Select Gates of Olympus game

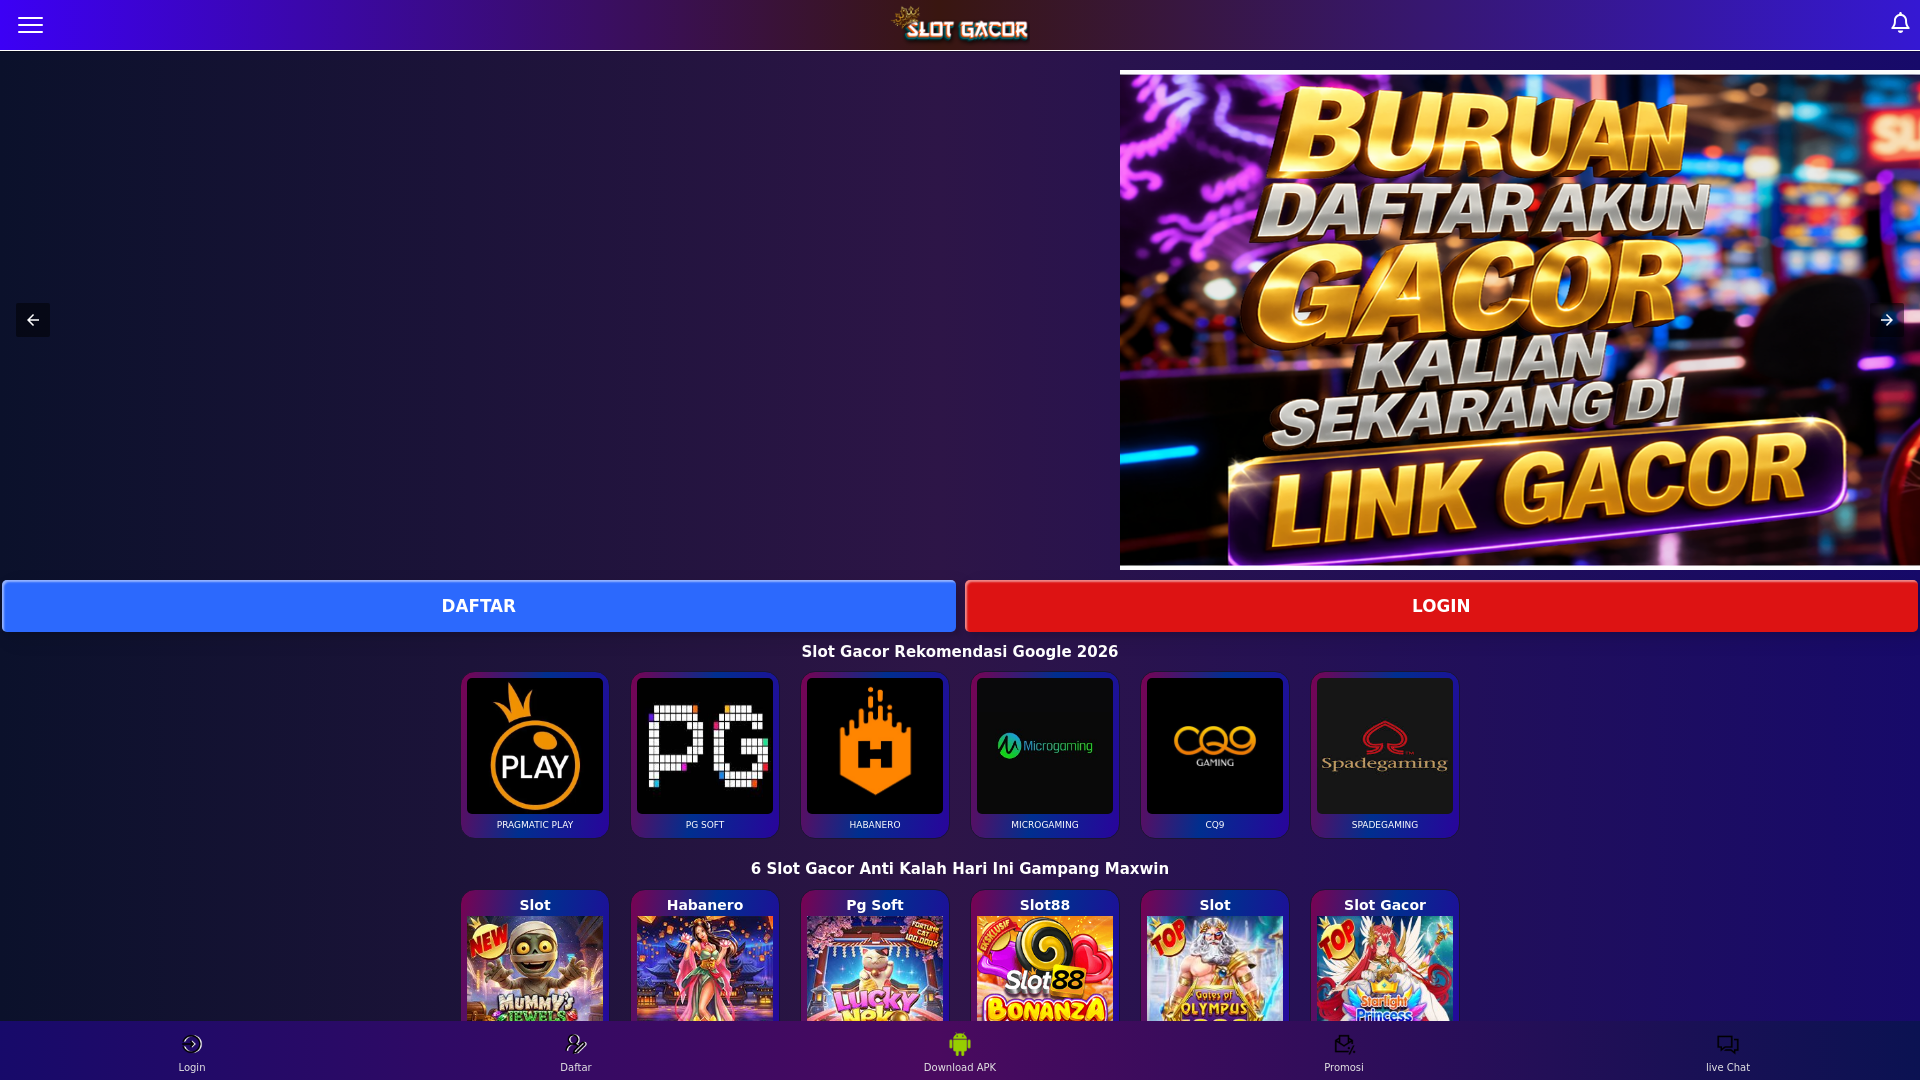coord(1215,956)
